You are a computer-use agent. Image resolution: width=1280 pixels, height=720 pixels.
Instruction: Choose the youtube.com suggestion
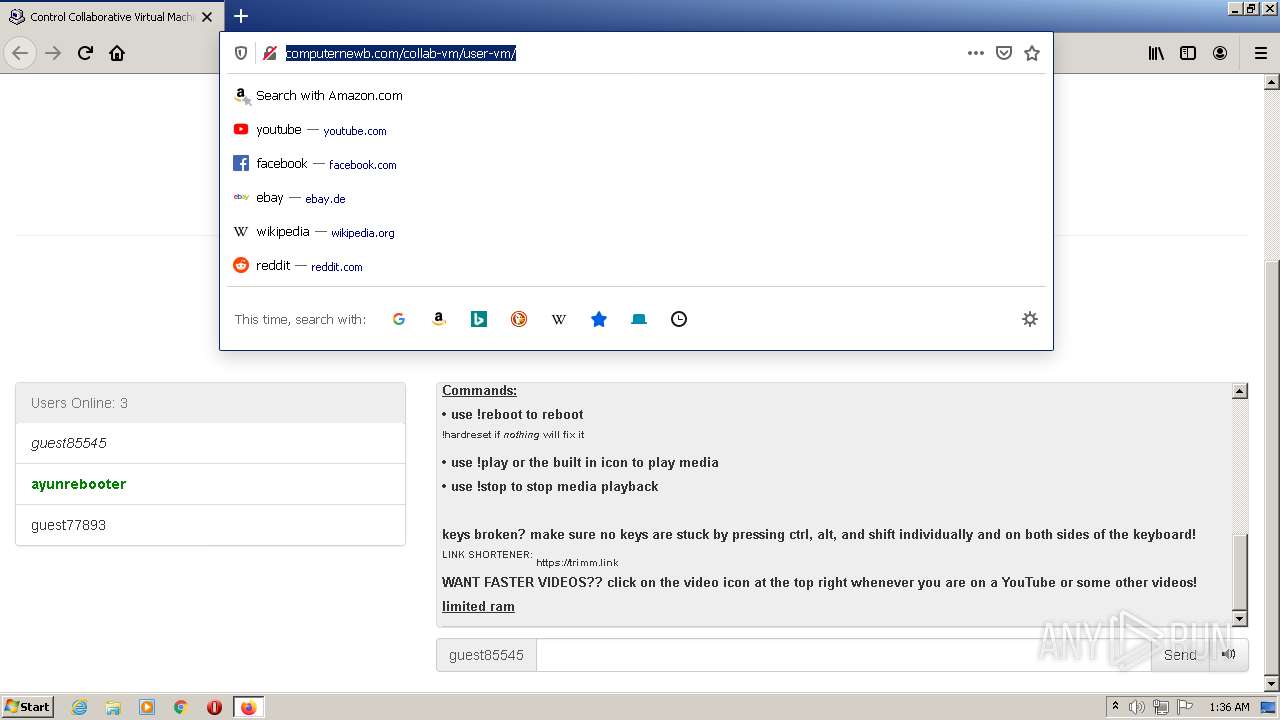point(636,130)
